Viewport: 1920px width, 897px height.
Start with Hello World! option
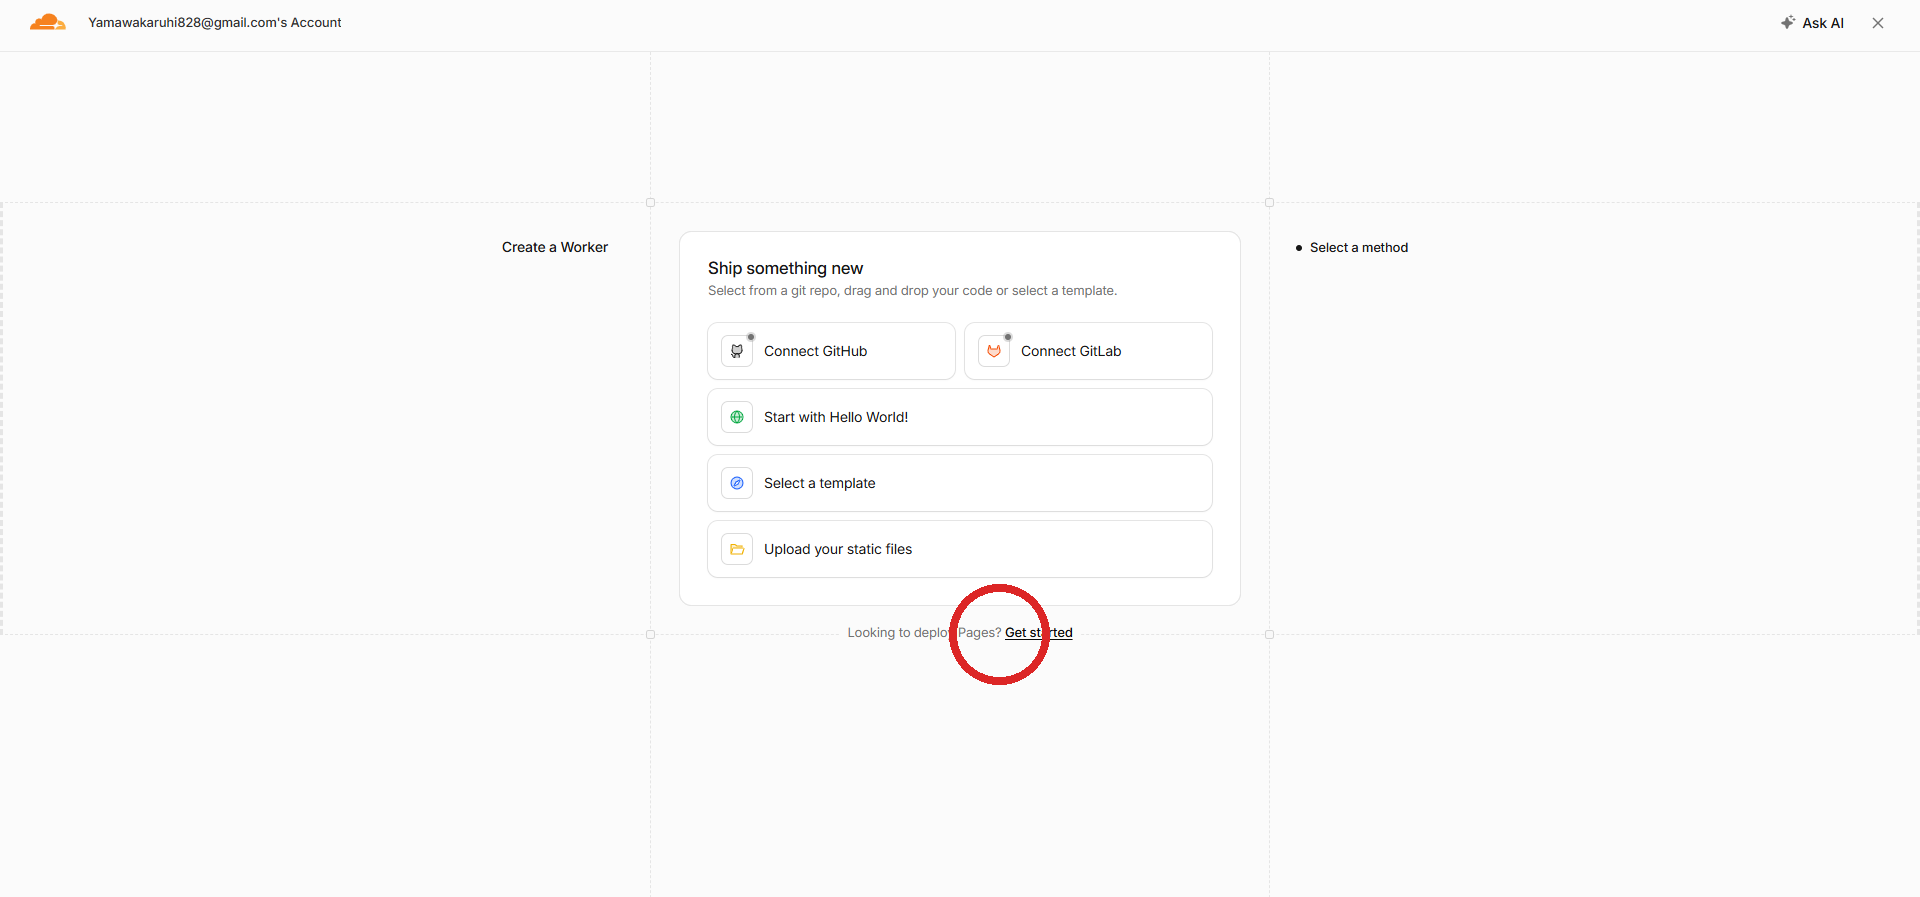tap(960, 417)
